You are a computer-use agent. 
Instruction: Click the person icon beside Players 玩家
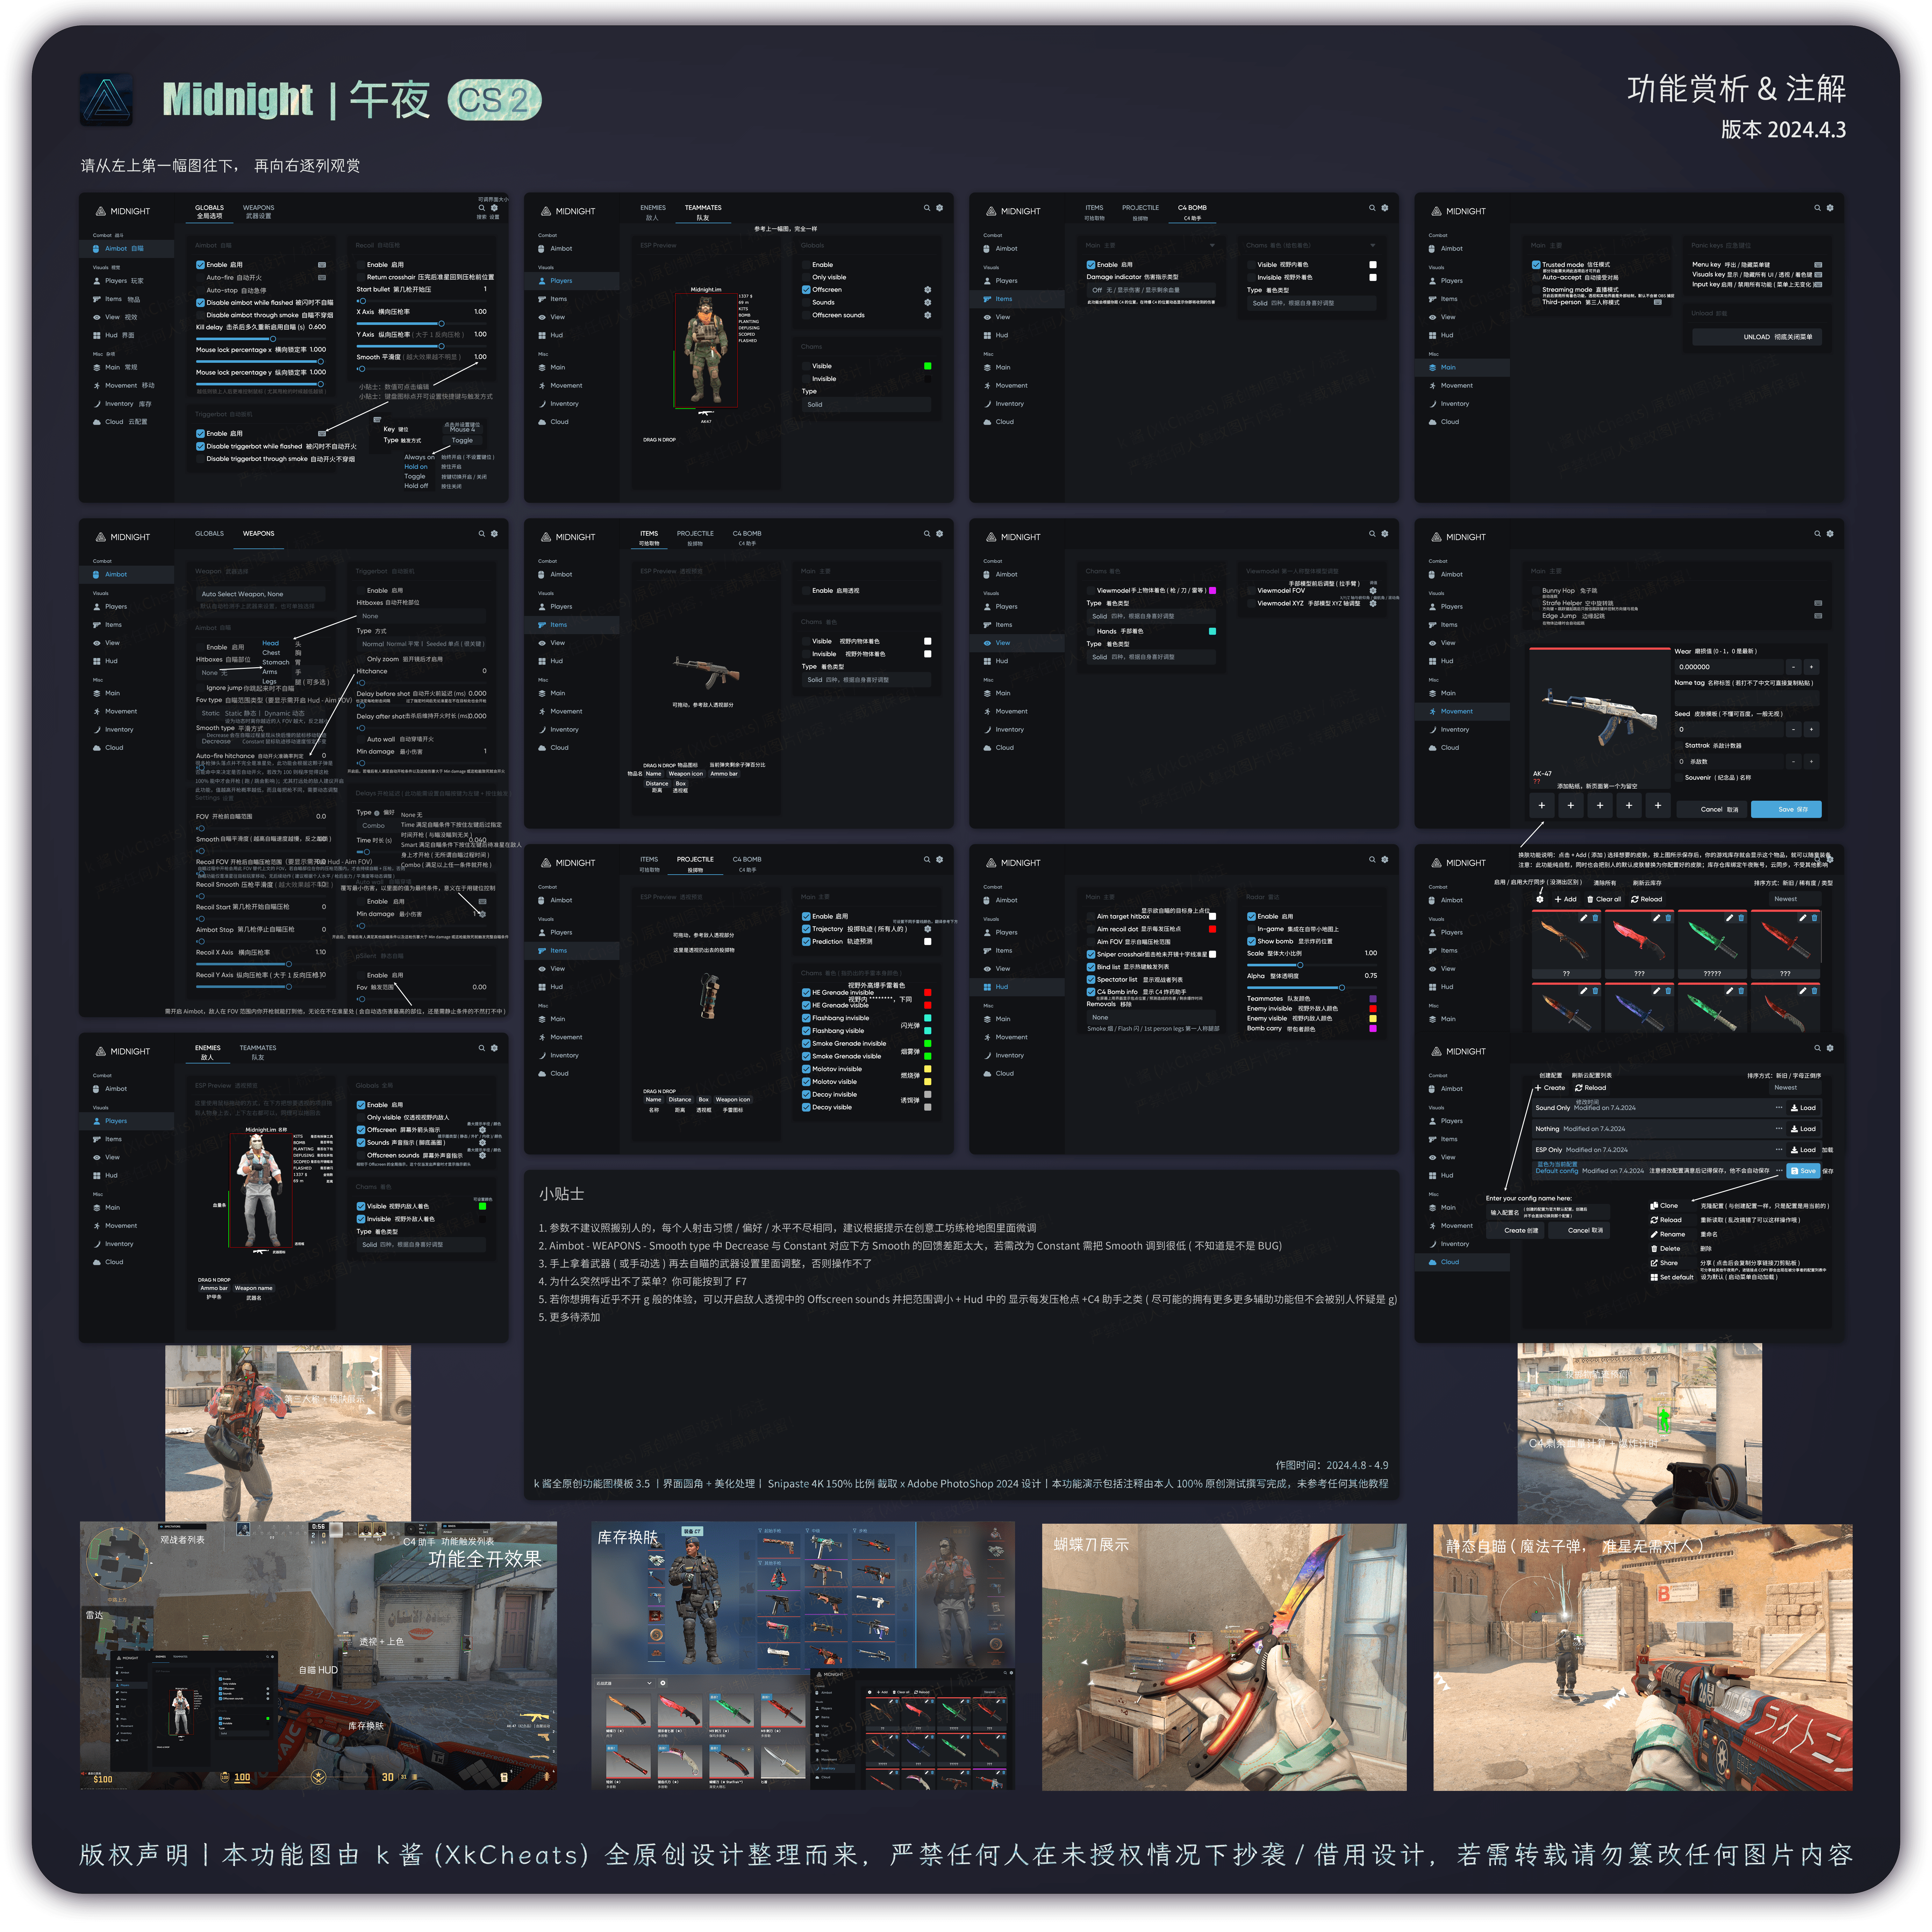[x=97, y=281]
